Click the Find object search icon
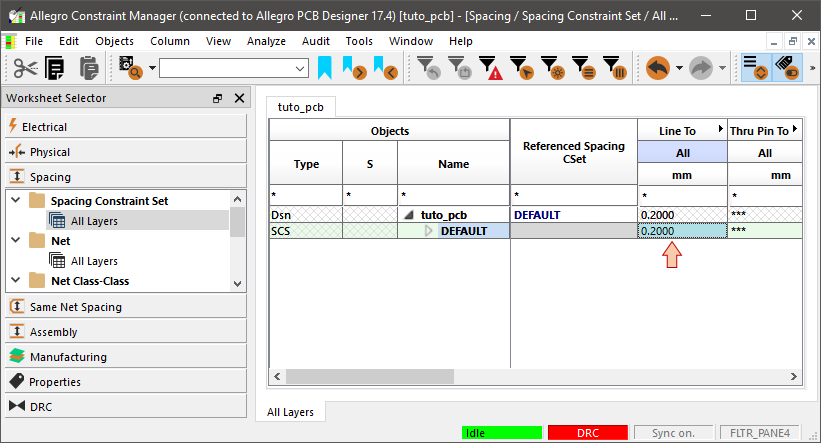This screenshot has width=821, height=443. [x=130, y=68]
